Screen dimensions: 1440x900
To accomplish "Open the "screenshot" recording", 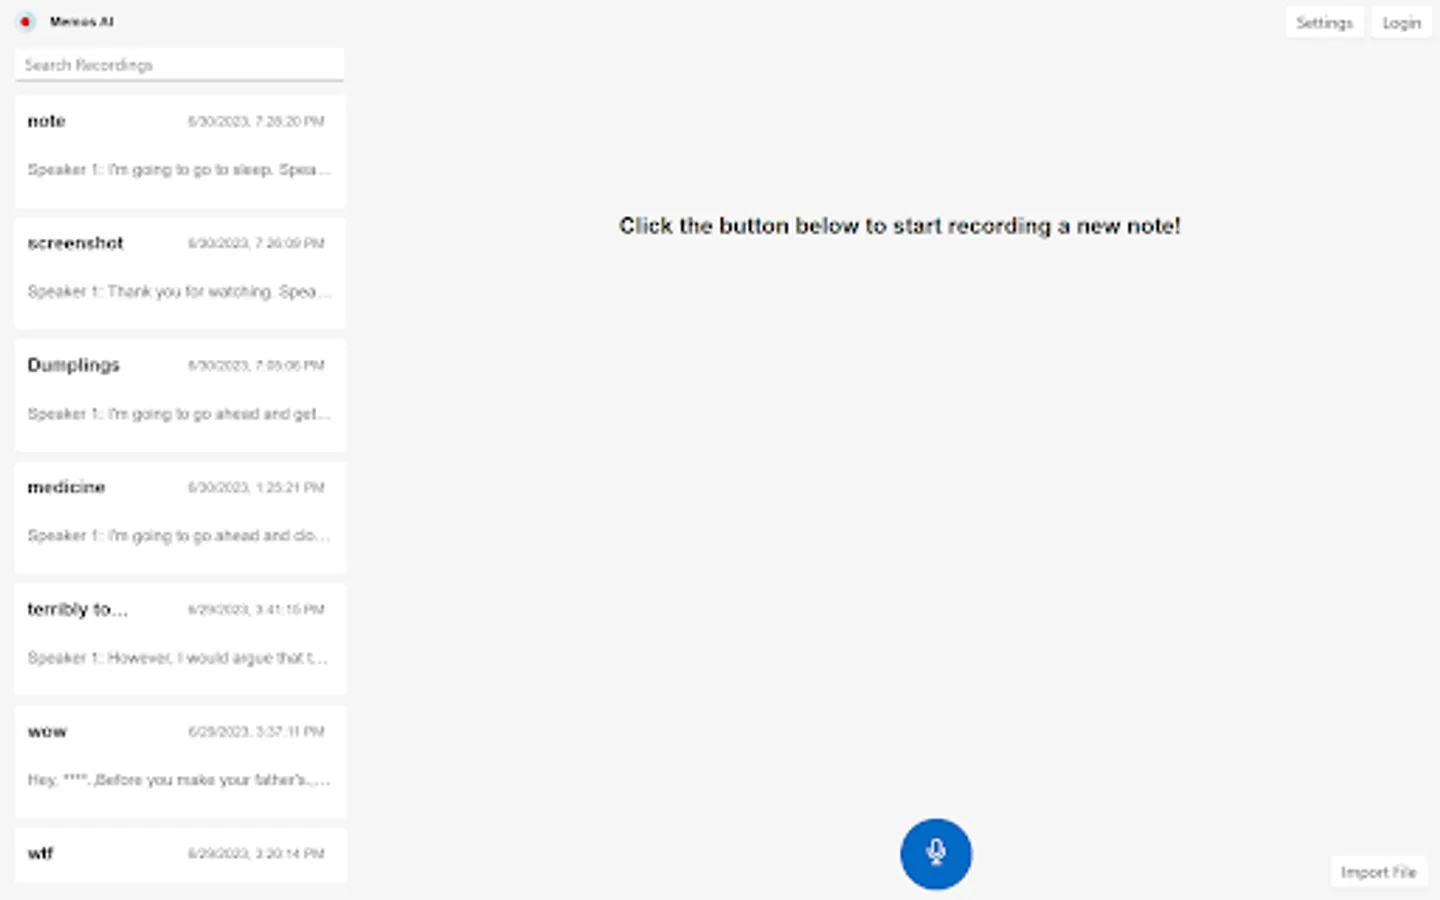I will (x=180, y=273).
